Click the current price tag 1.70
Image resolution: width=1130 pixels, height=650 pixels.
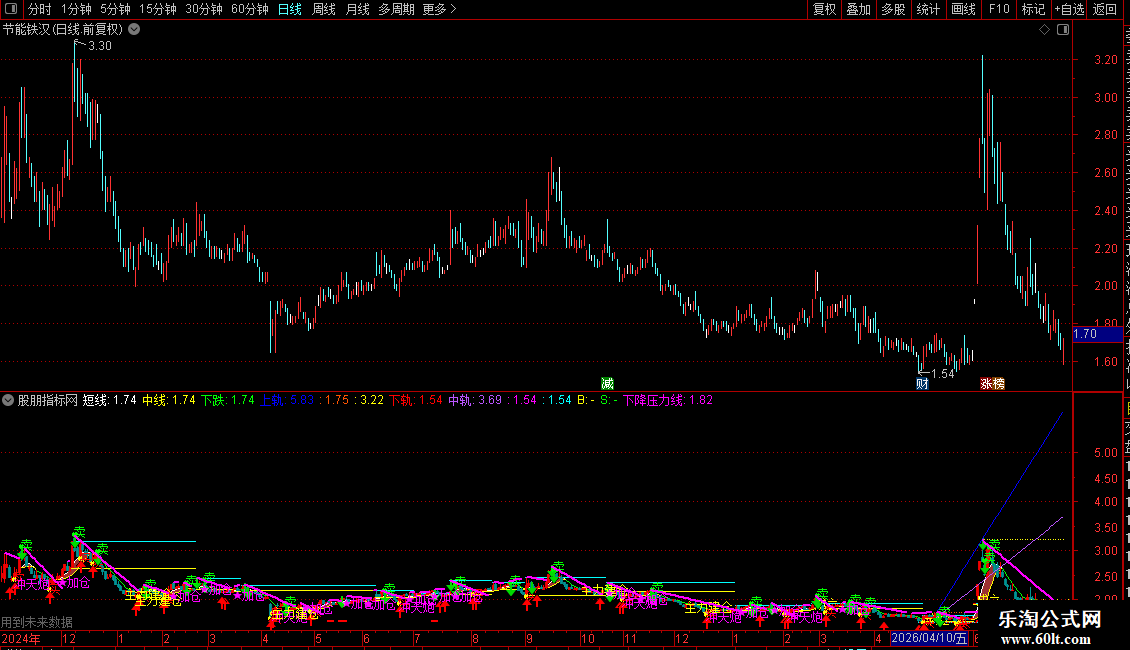tap(1097, 334)
